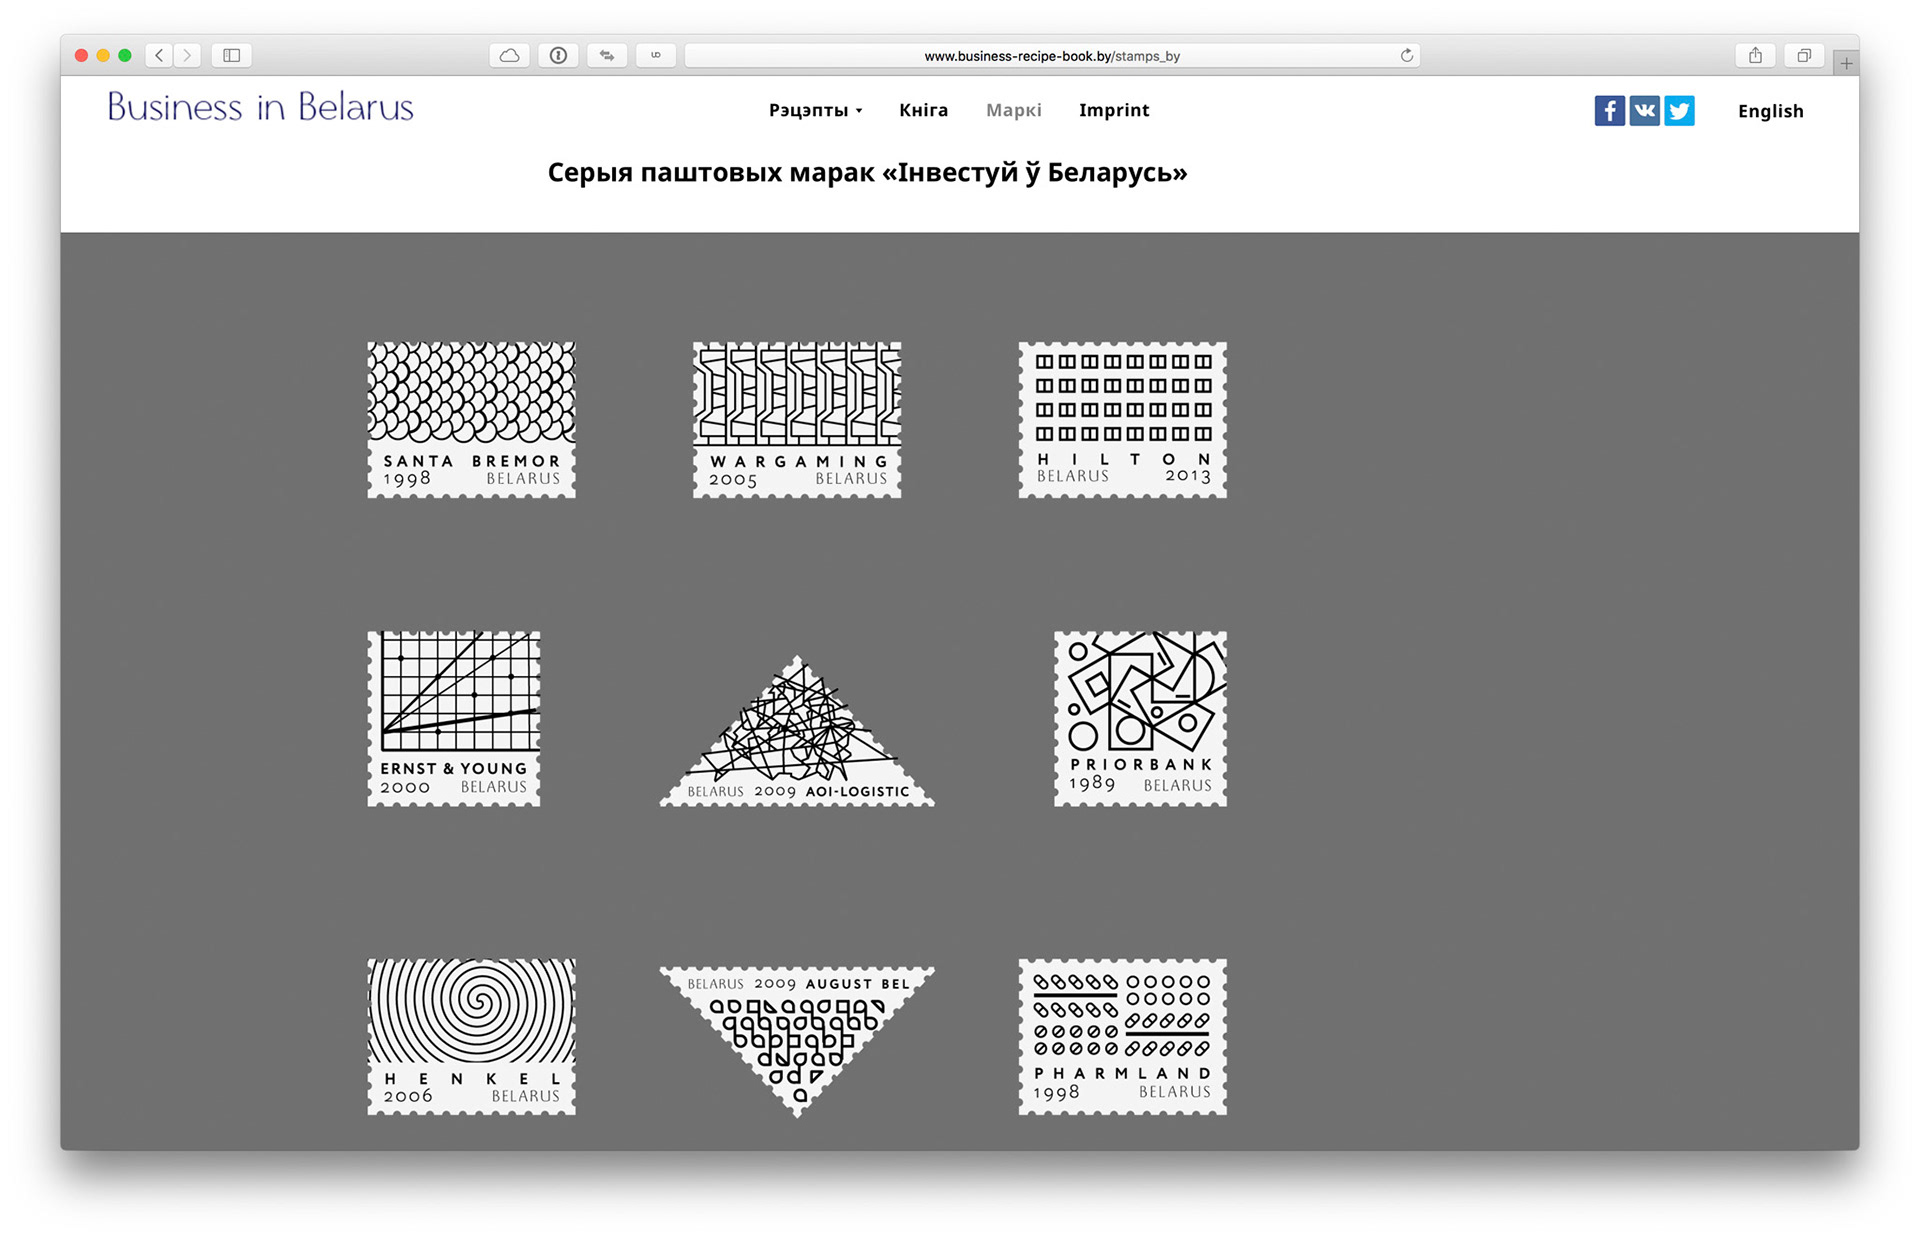
Task: Open iCloud tabs cloud icon
Action: (x=509, y=55)
